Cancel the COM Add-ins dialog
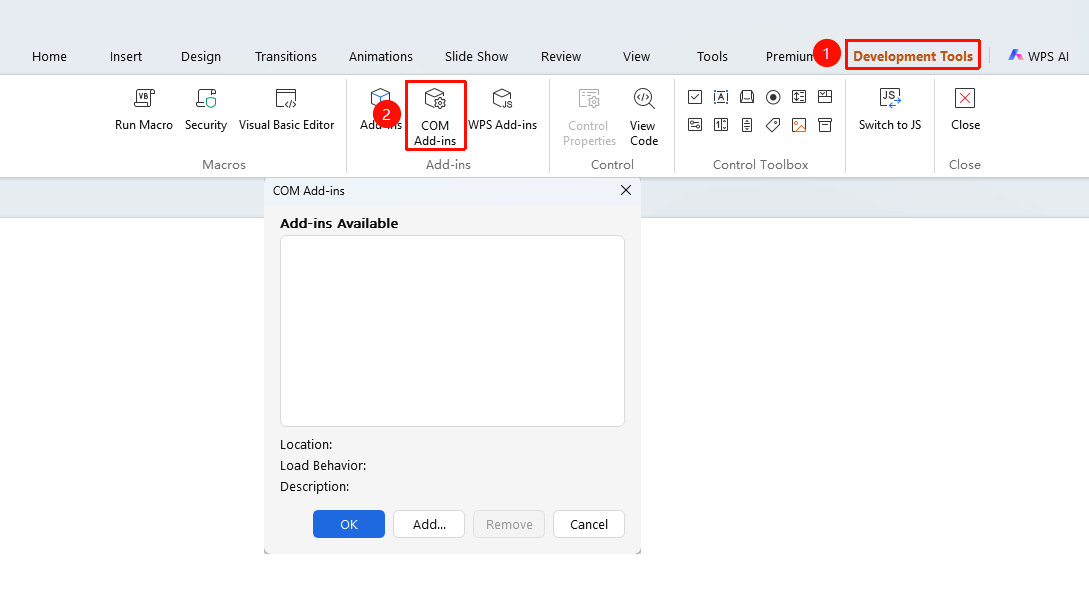The width and height of the screenshot is (1089, 591). (x=589, y=524)
